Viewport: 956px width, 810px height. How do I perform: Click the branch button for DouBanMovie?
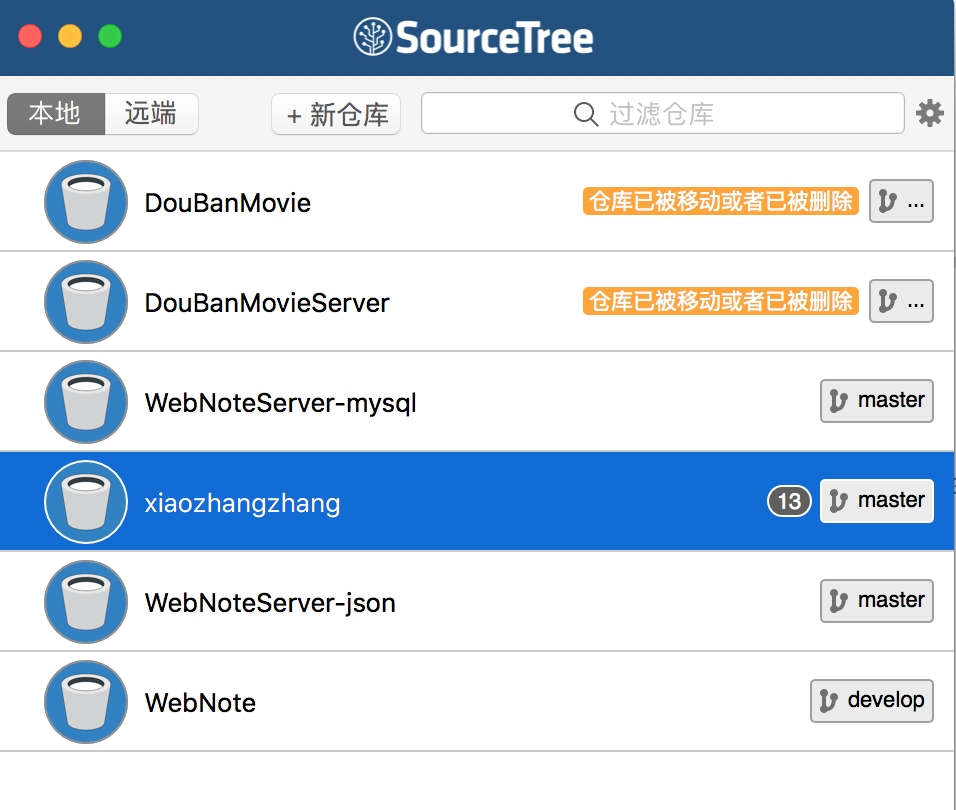click(900, 202)
